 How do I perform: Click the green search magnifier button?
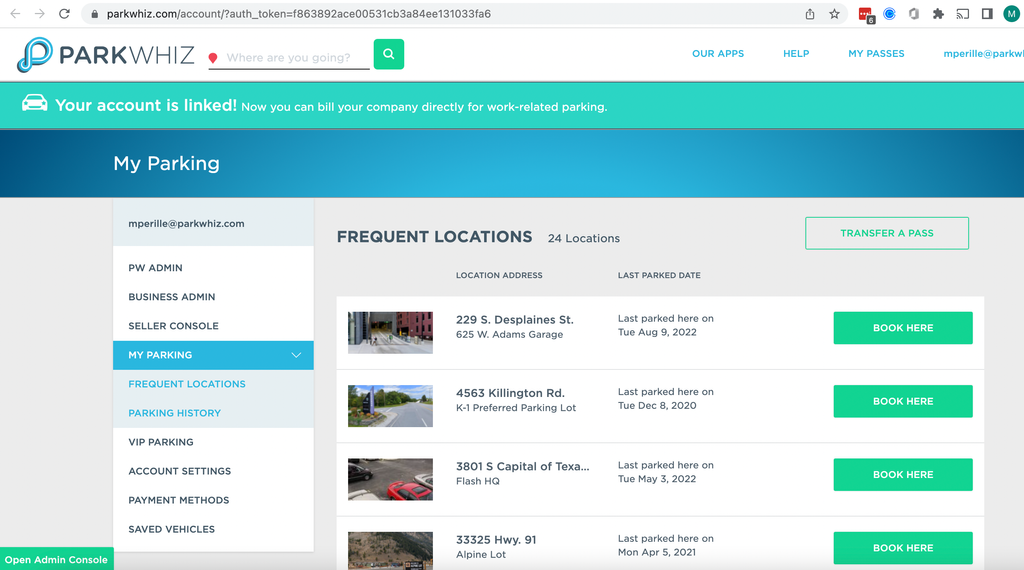pos(389,54)
